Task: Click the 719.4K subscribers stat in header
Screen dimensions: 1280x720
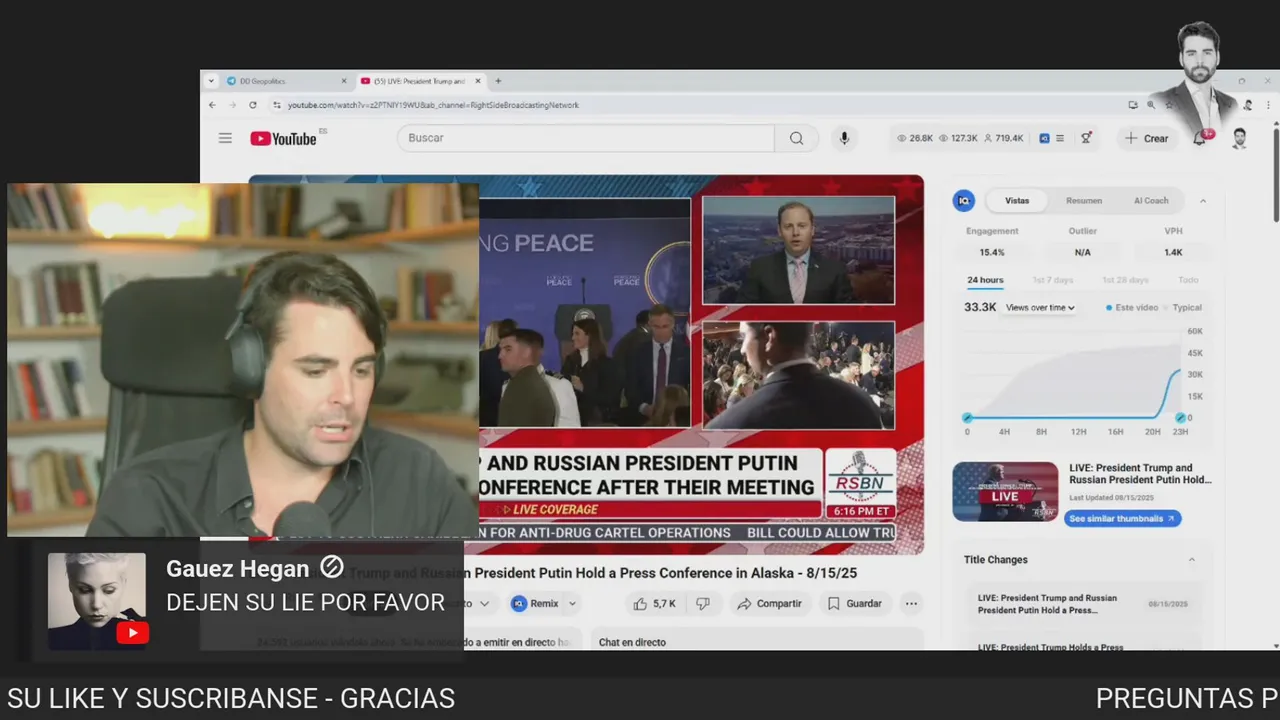Action: (x=1003, y=138)
